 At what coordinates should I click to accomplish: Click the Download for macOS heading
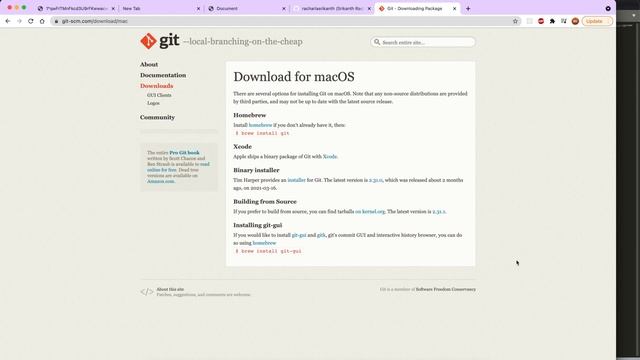[294, 77]
